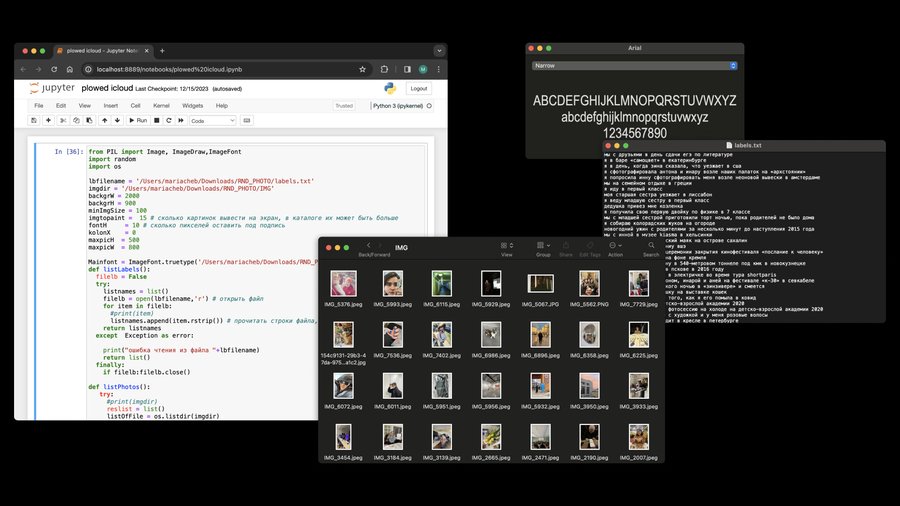The image size is (900, 506).
Task: Restart kernel and run all cells
Action: click(181, 120)
